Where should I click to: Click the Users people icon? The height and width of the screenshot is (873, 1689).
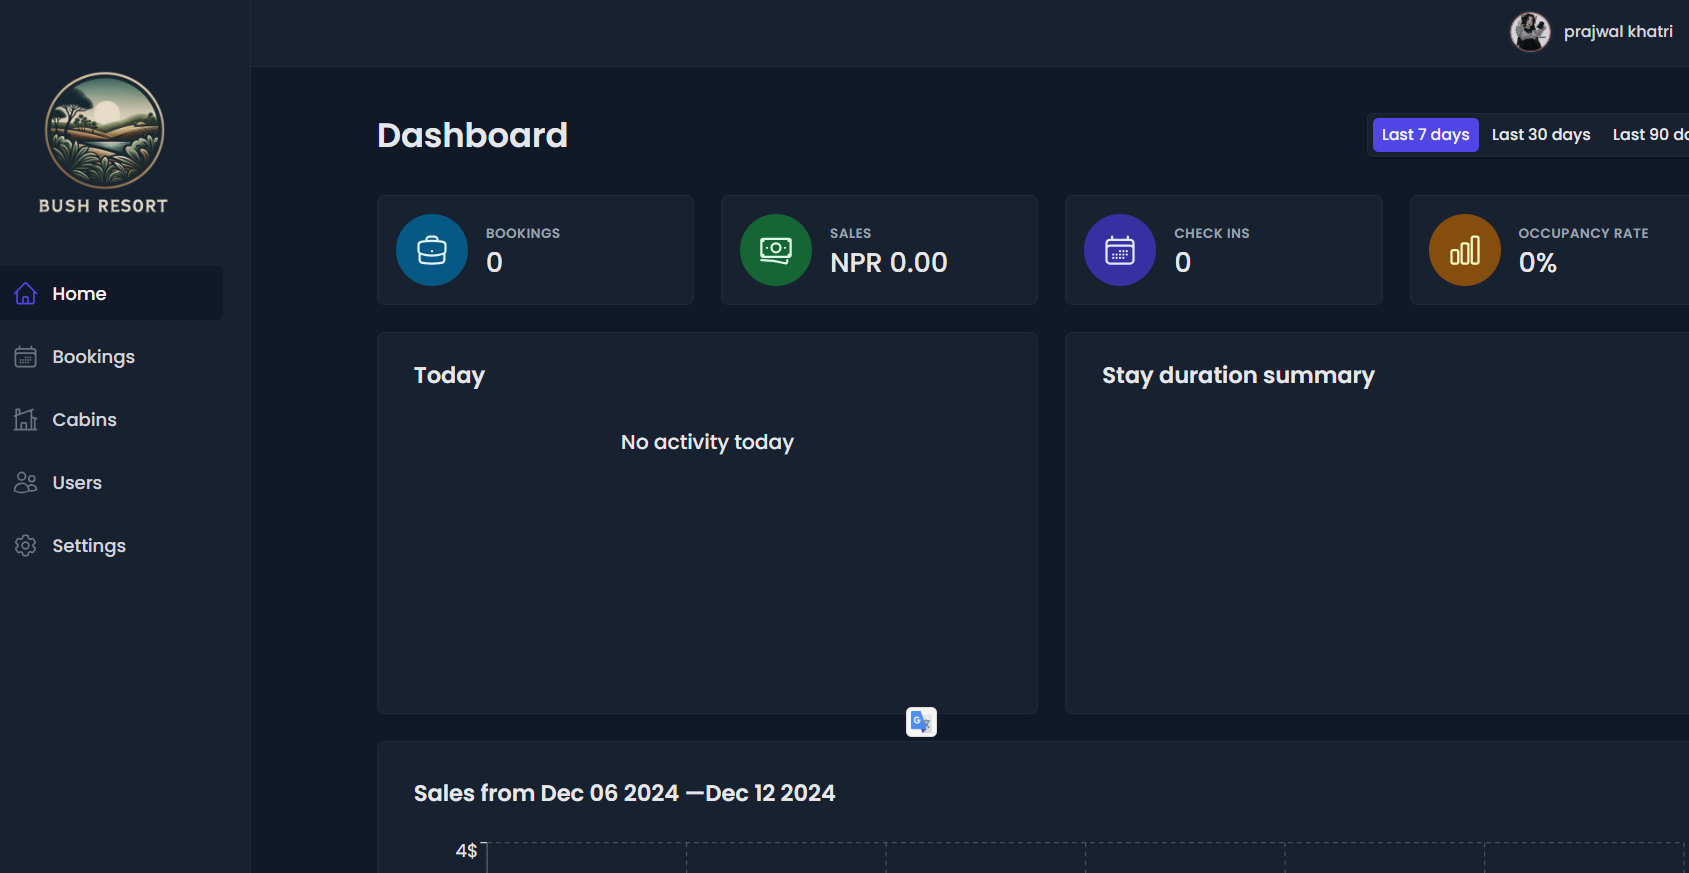click(x=26, y=483)
